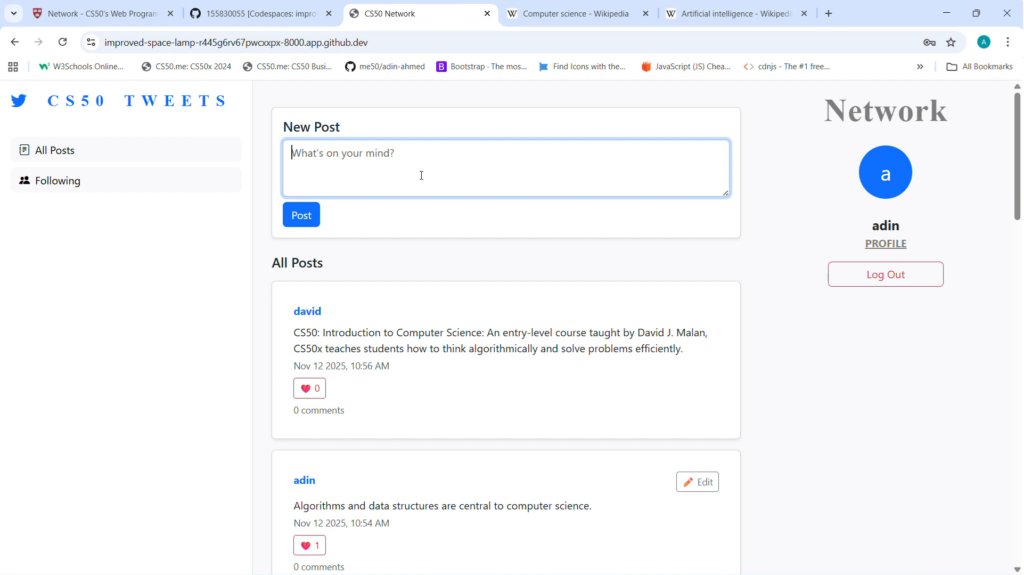Close the GitHub Codespaces tab
Viewport: 1024px width, 575px height.
tap(329, 13)
